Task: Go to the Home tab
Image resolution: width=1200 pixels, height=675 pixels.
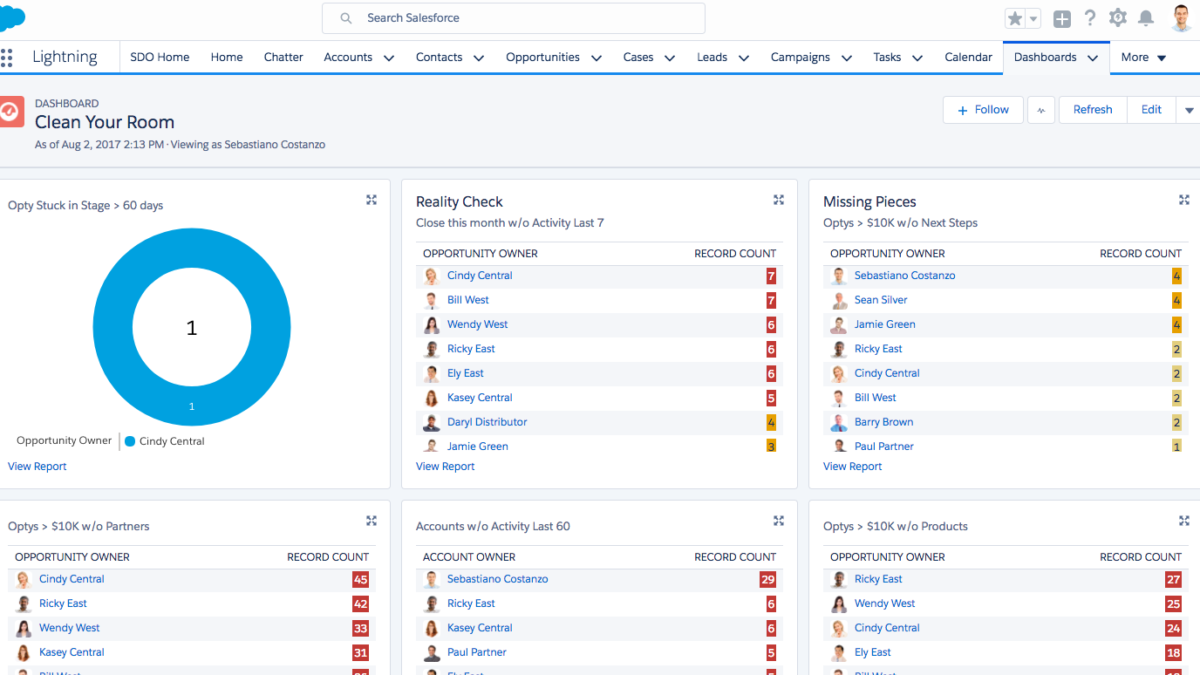Action: pyautogui.click(x=227, y=57)
